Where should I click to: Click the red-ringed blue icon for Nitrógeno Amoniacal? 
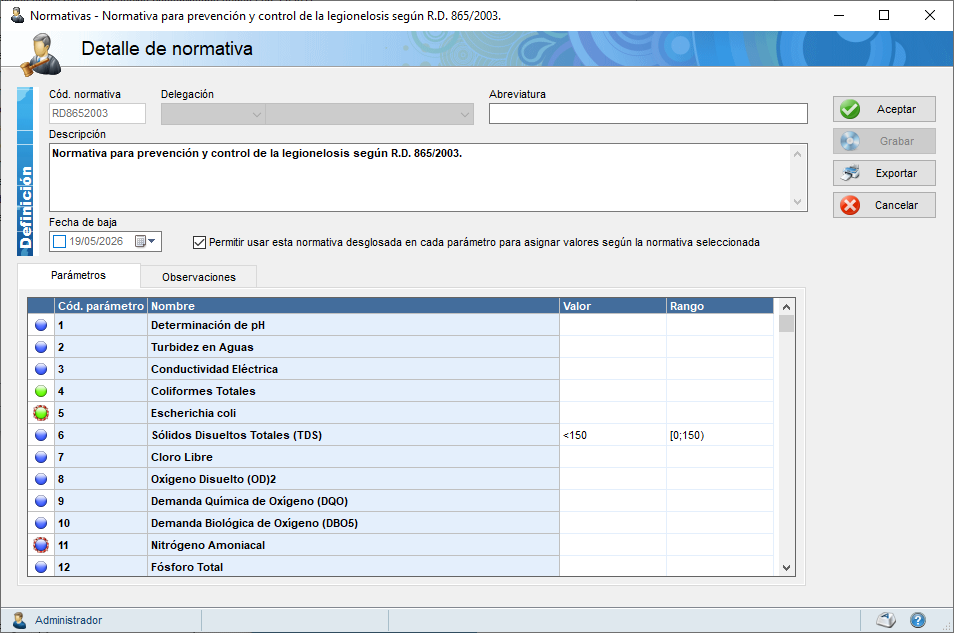tap(41, 545)
